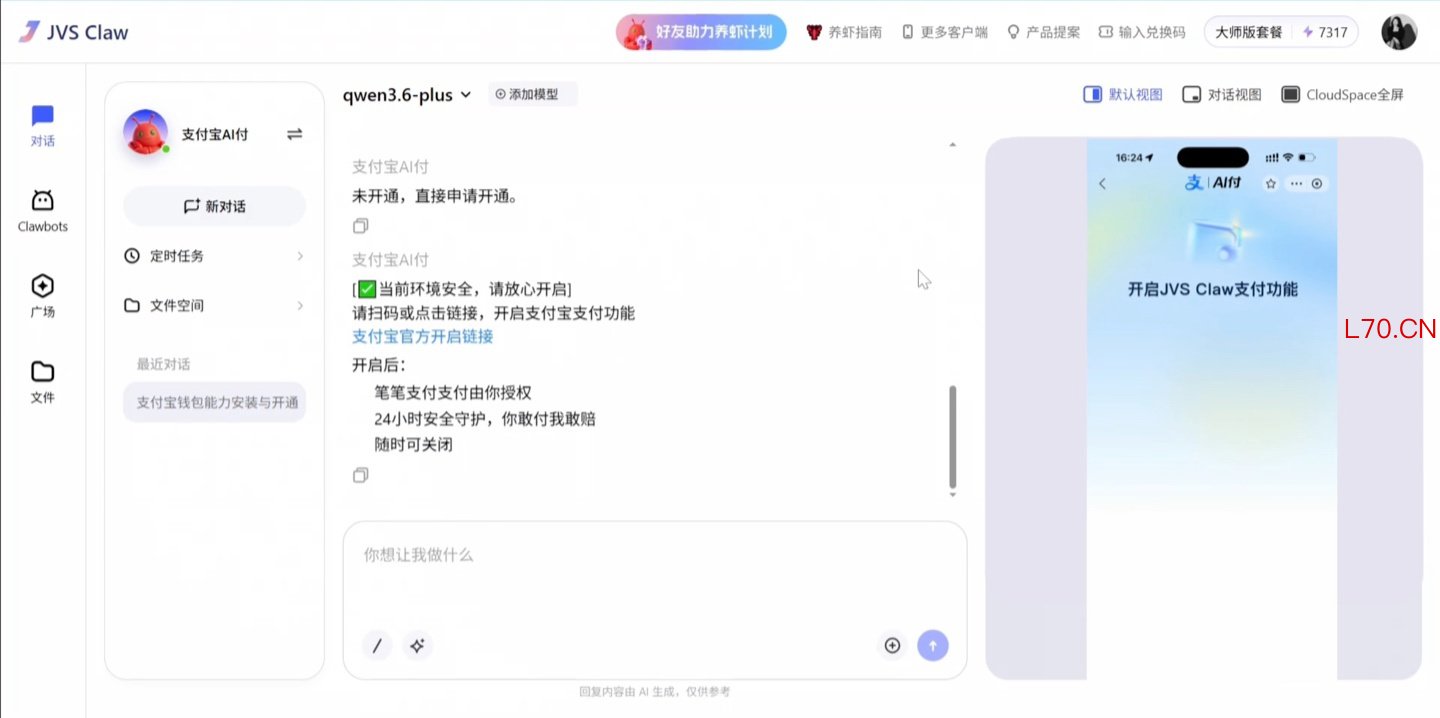Expand the 文件空间 entry
This screenshot has width=1440, height=718.
214,306
